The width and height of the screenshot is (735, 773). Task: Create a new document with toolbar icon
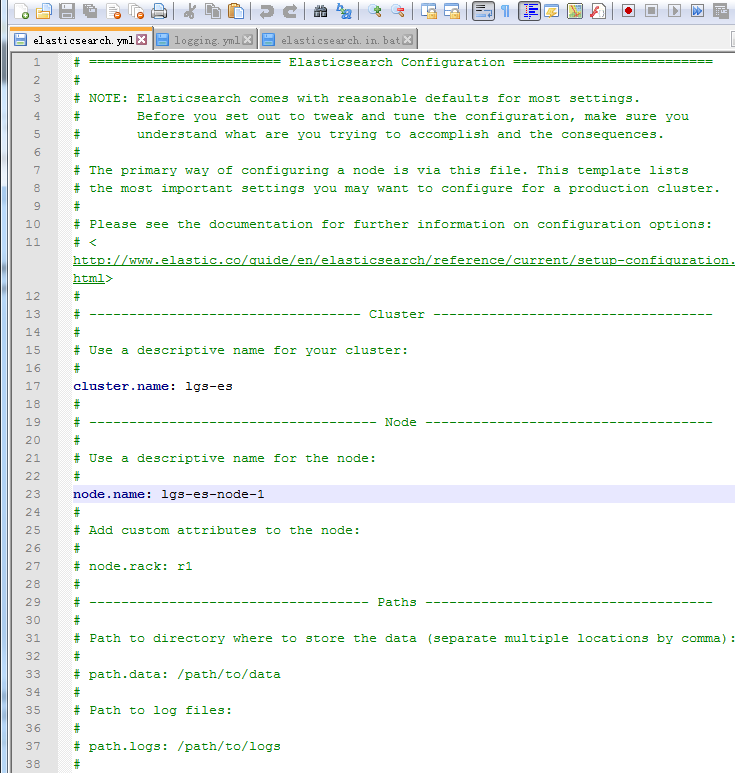click(x=21, y=11)
